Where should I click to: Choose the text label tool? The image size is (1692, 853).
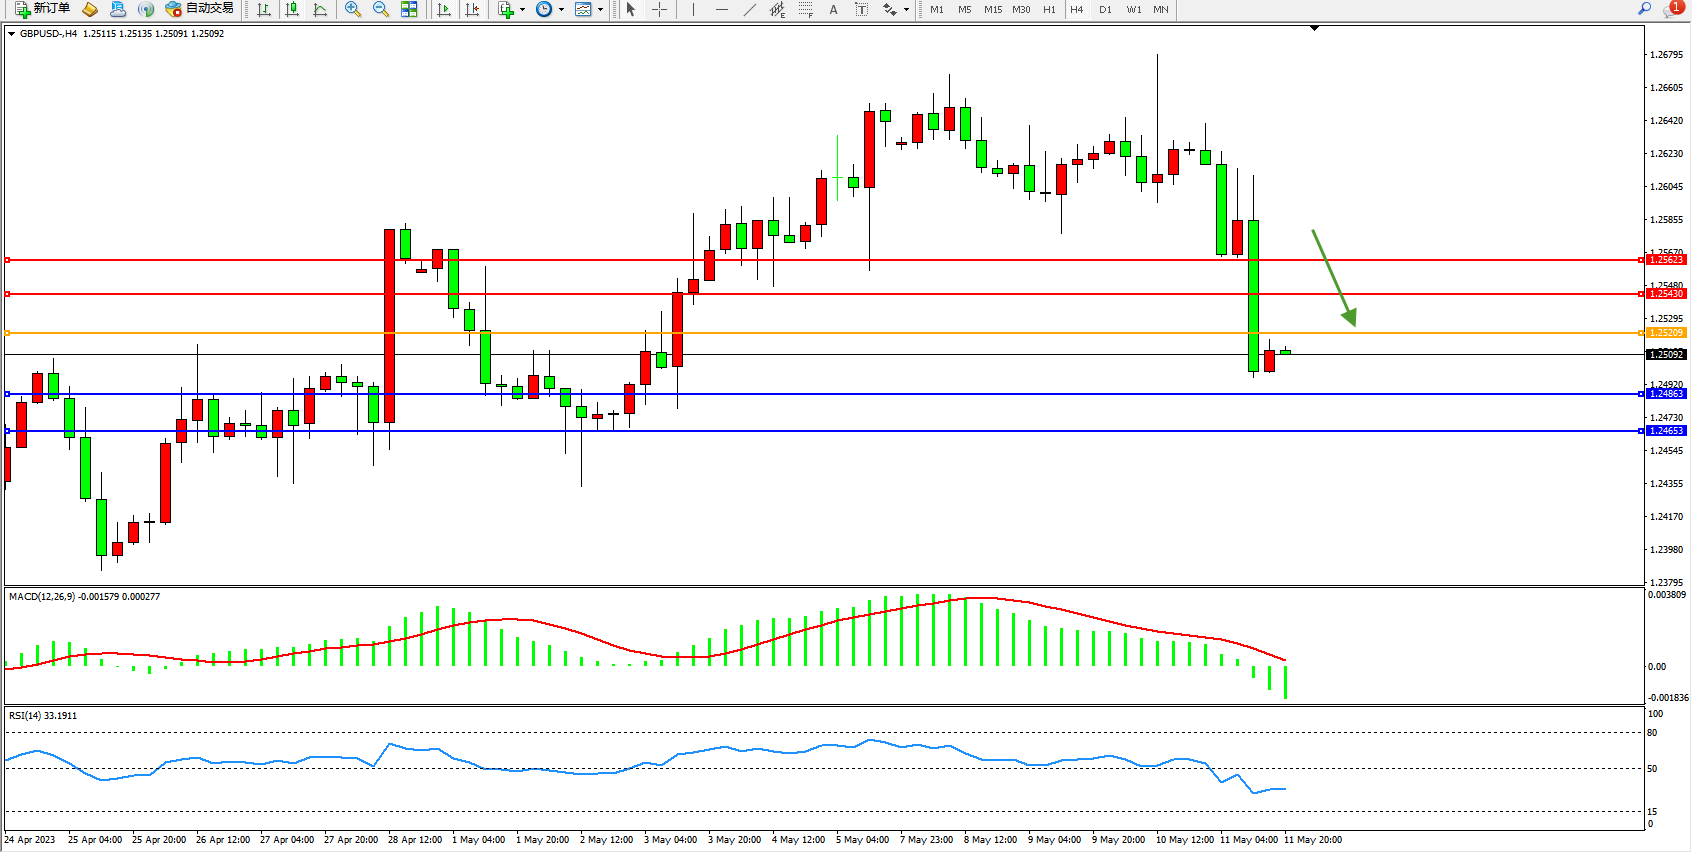click(x=861, y=9)
